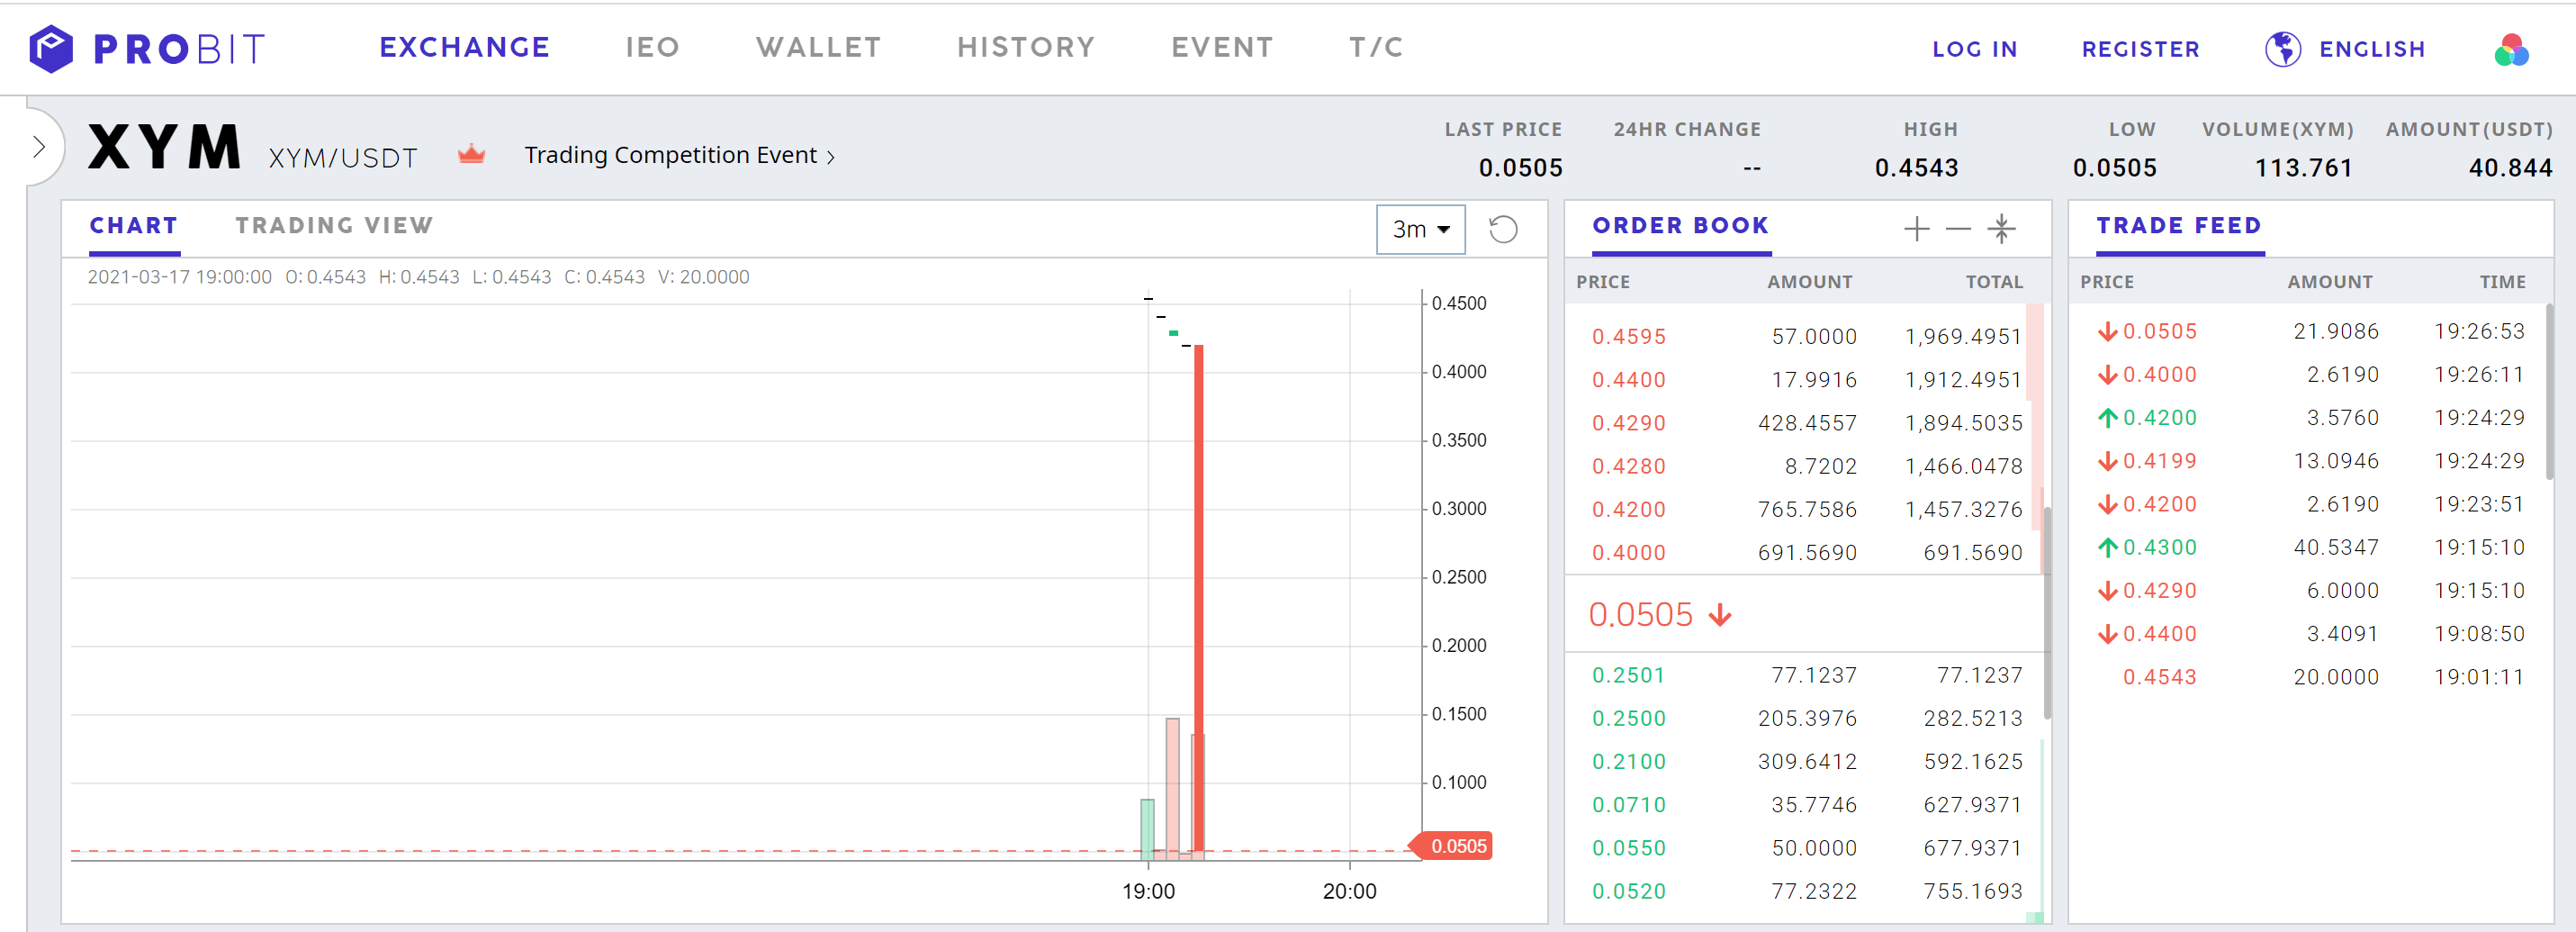Click the 0.4300 trade feed price
2576x932 pixels.
(2159, 547)
